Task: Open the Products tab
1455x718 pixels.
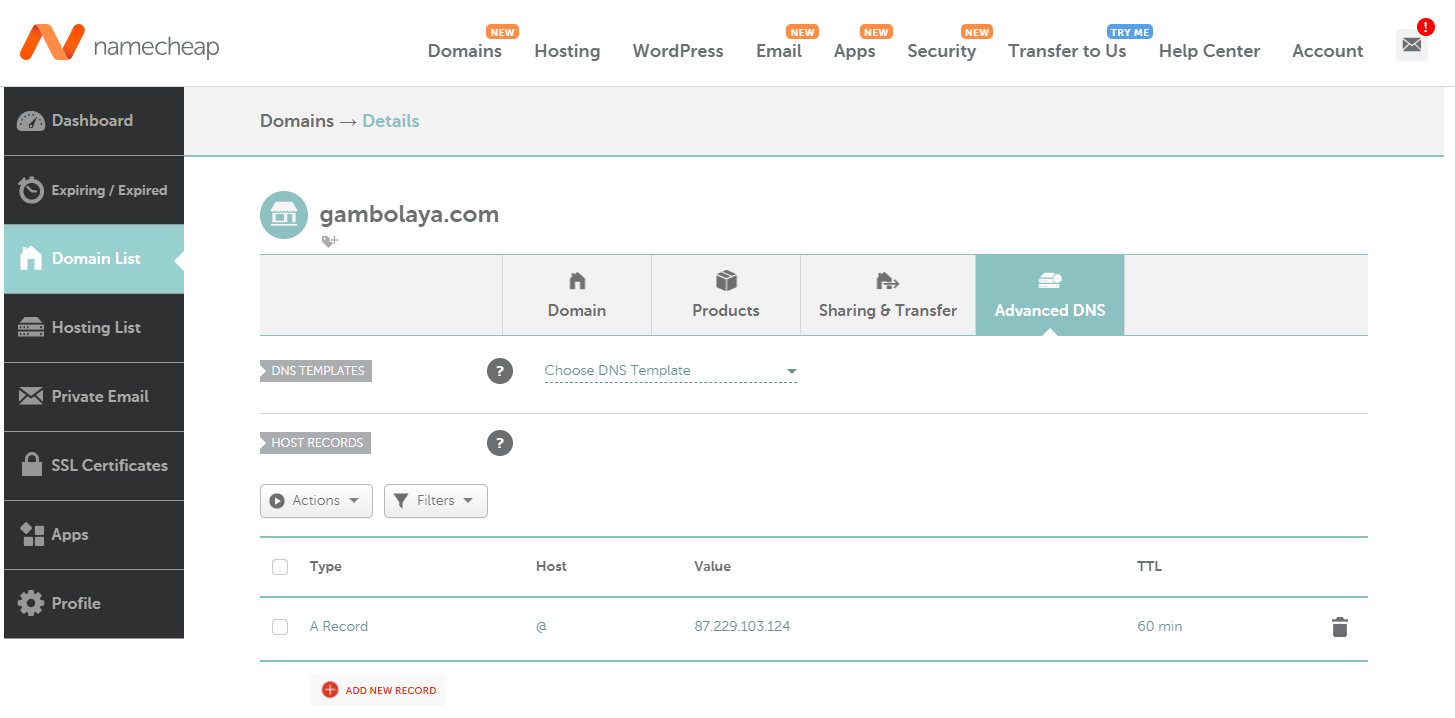Action: tap(725, 295)
